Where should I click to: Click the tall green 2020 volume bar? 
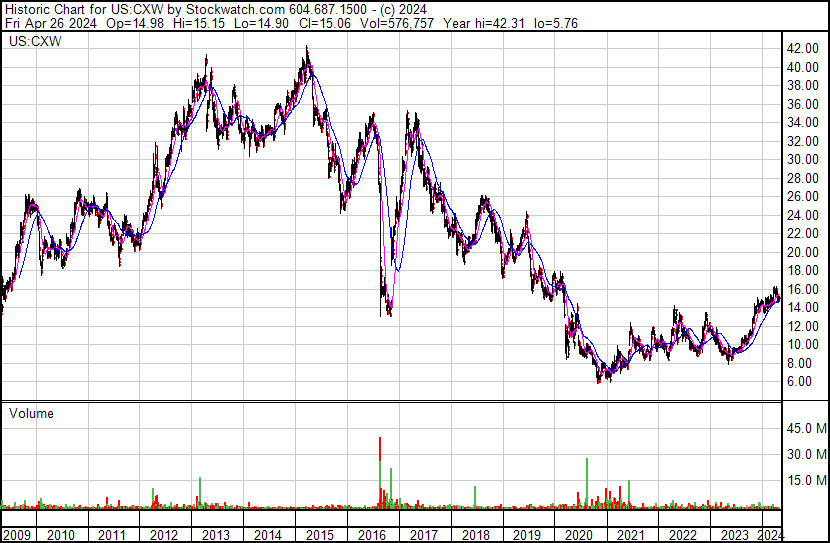(x=587, y=483)
